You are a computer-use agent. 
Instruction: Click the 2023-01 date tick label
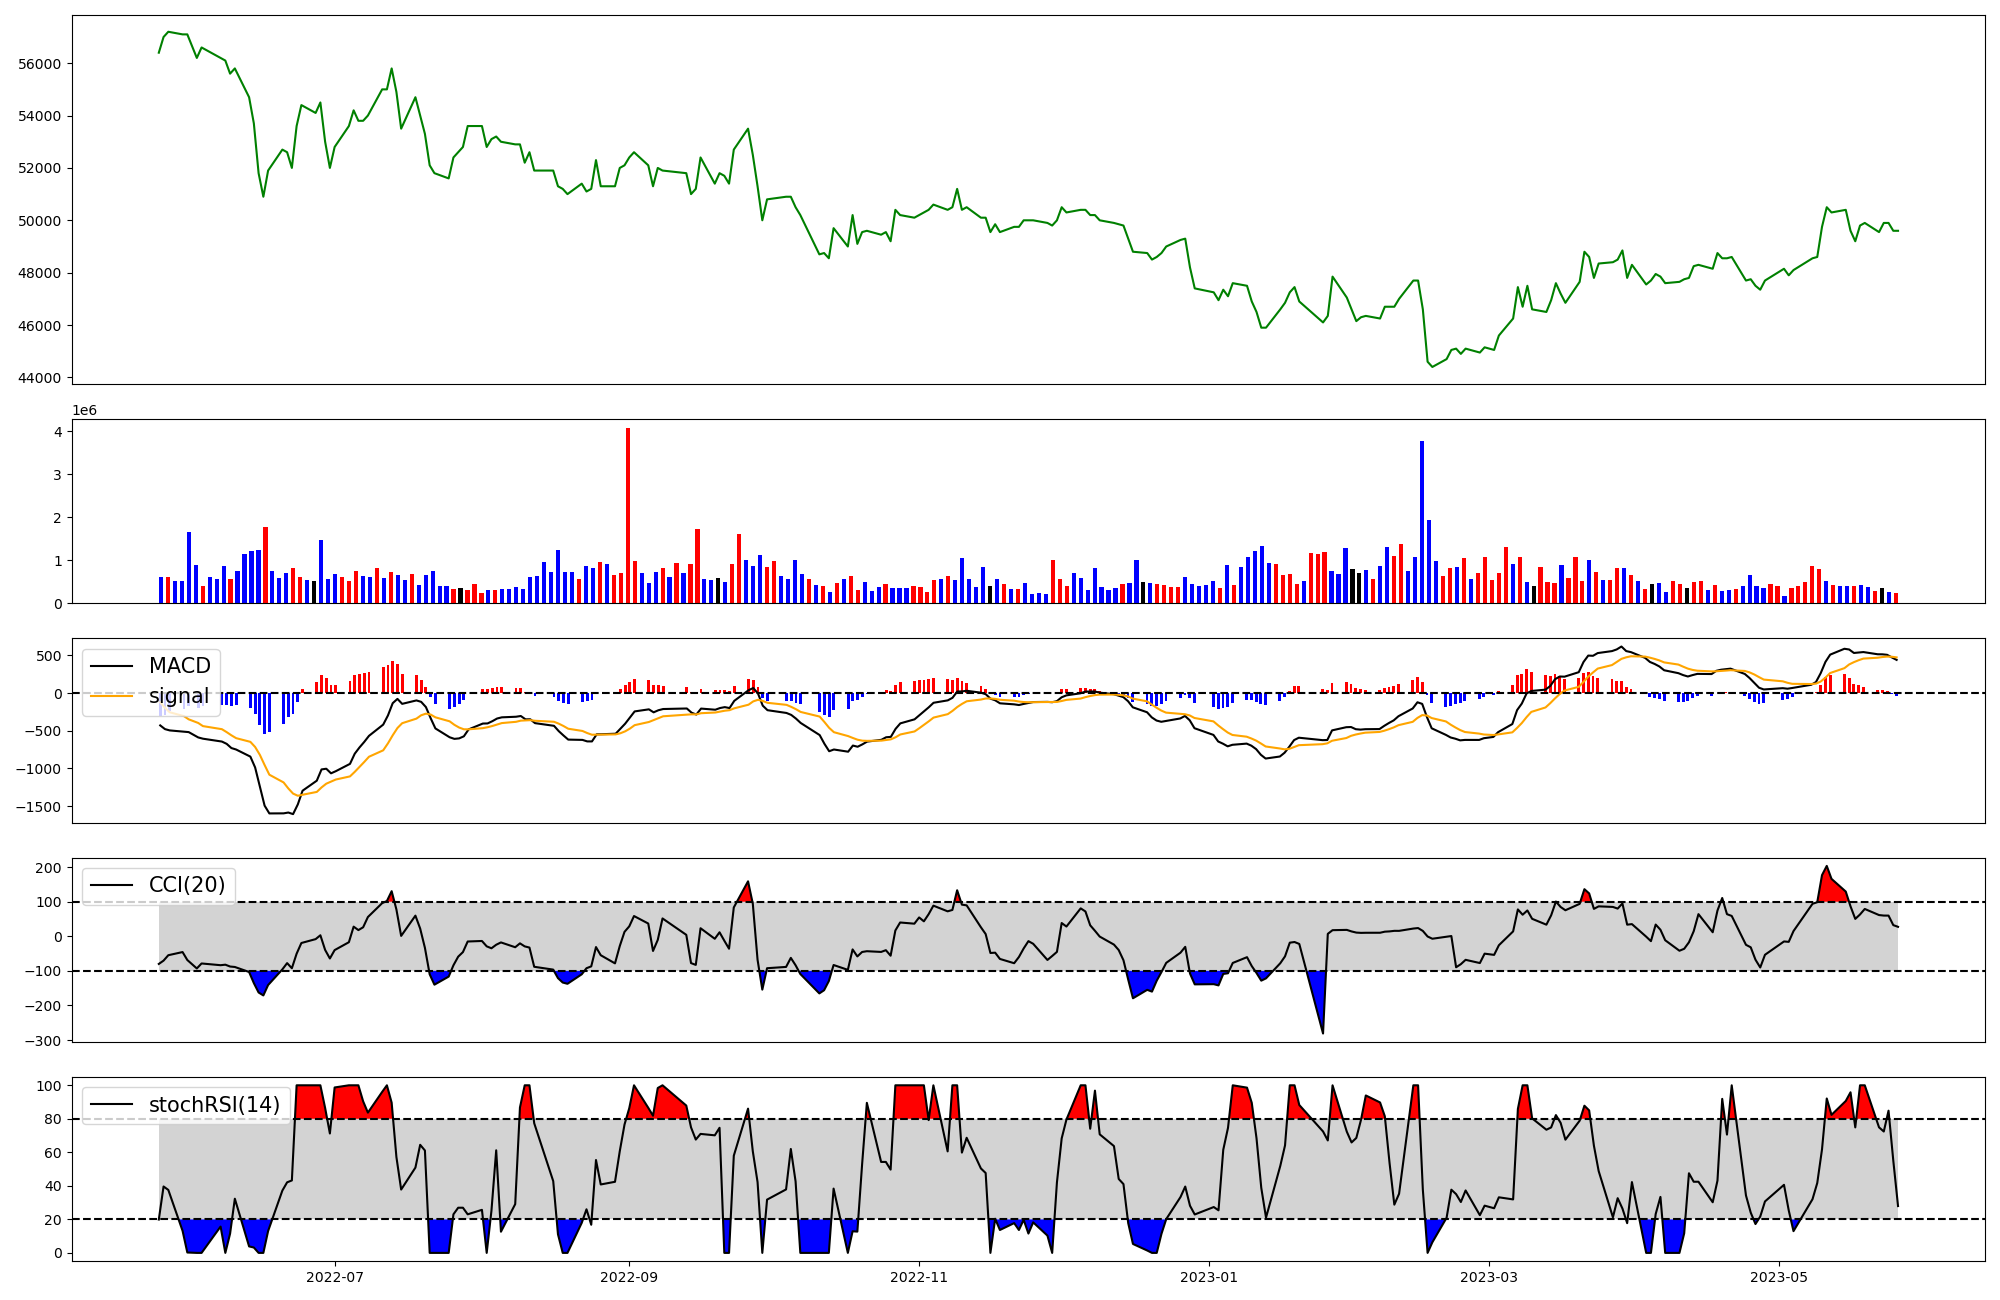coord(1209,1277)
